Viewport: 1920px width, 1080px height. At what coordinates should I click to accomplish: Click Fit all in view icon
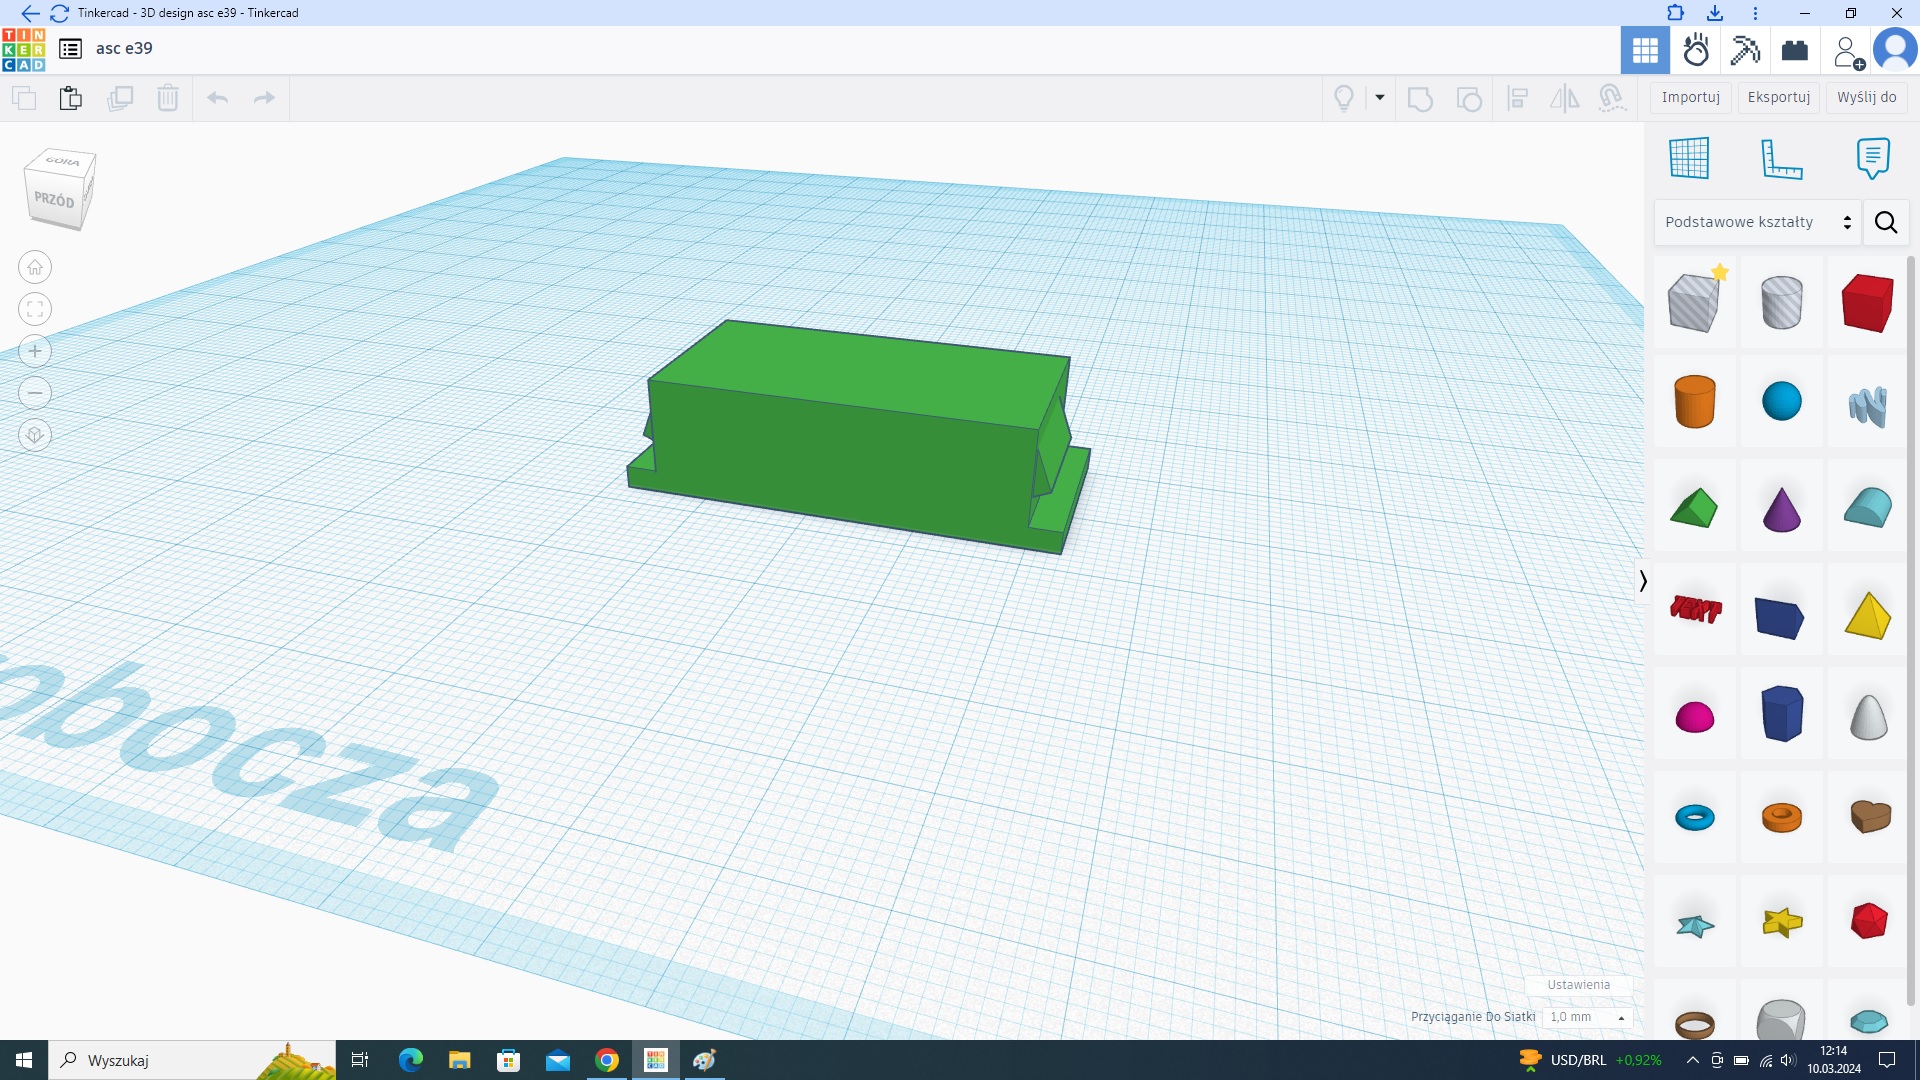pyautogui.click(x=35, y=309)
